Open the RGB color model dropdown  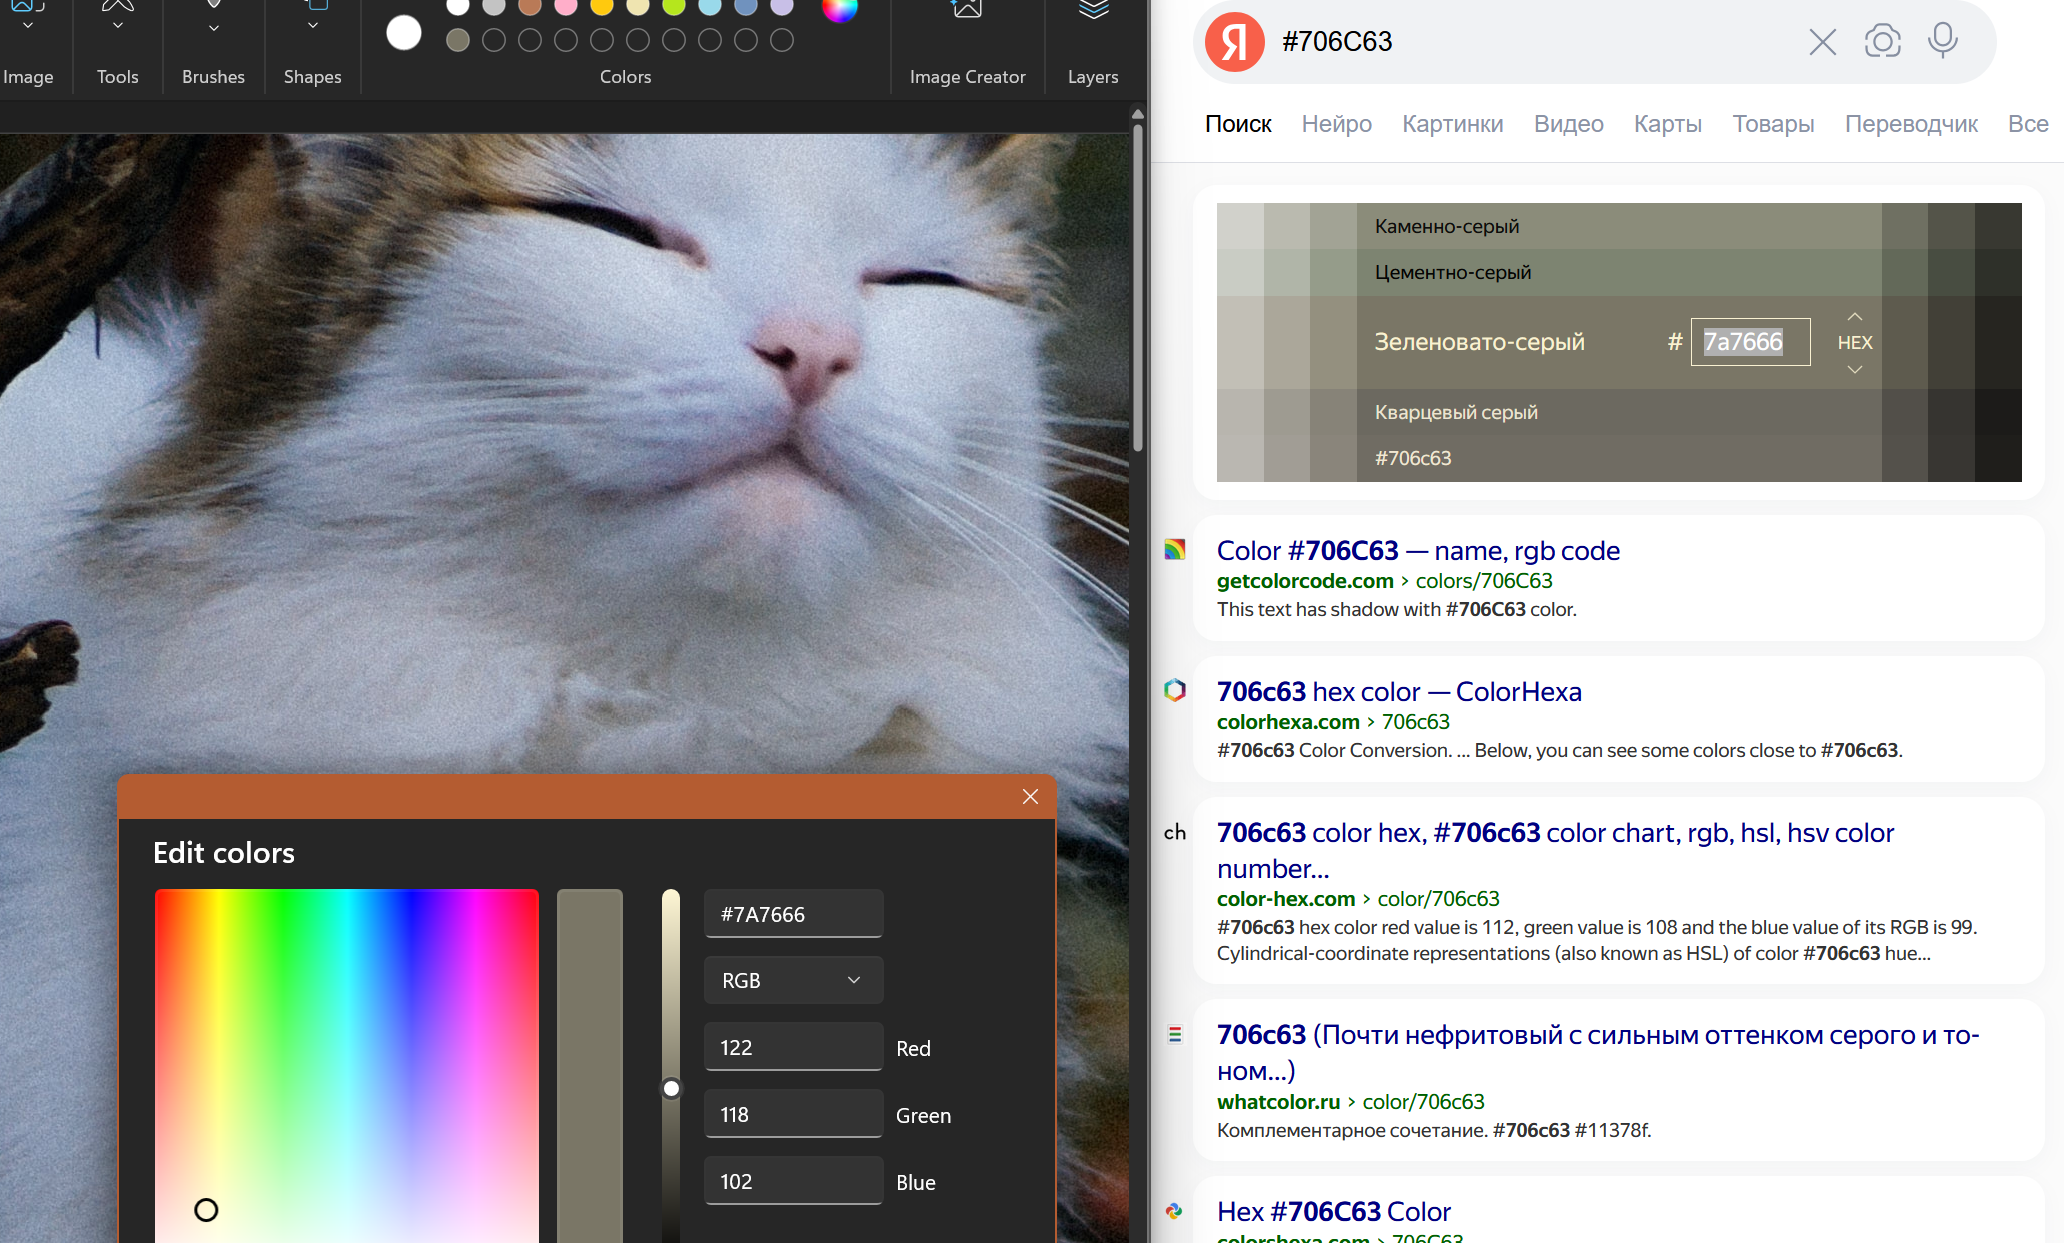click(793, 980)
